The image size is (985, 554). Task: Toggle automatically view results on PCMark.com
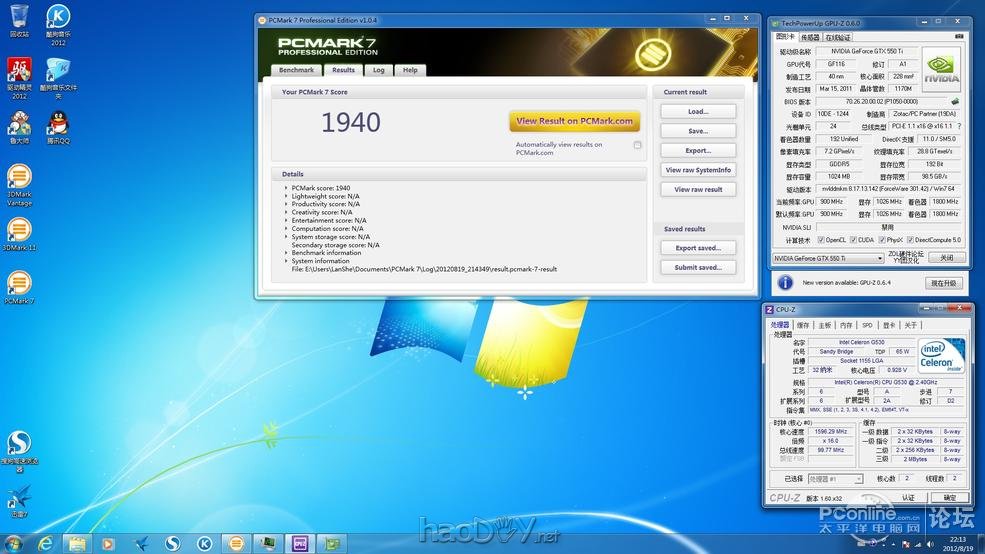[x=637, y=145]
